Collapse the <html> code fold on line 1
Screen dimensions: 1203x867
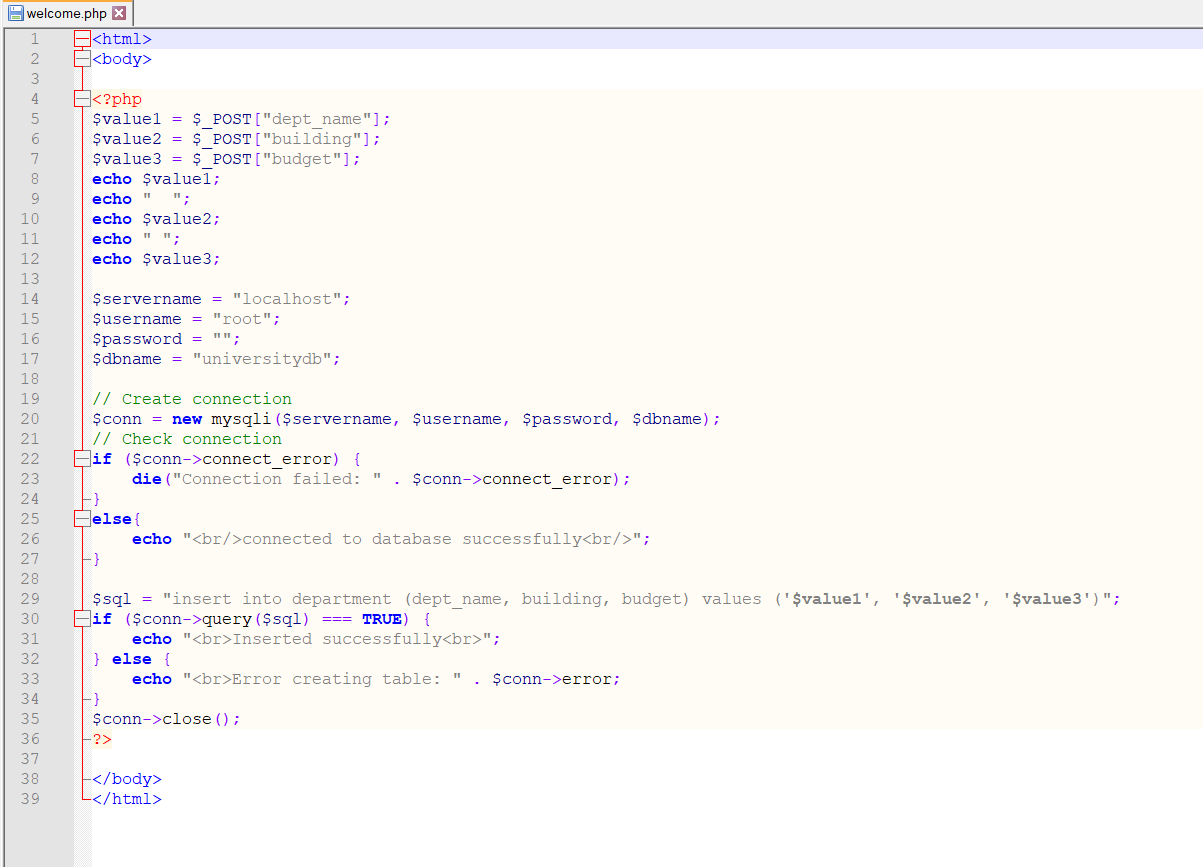[x=82, y=38]
